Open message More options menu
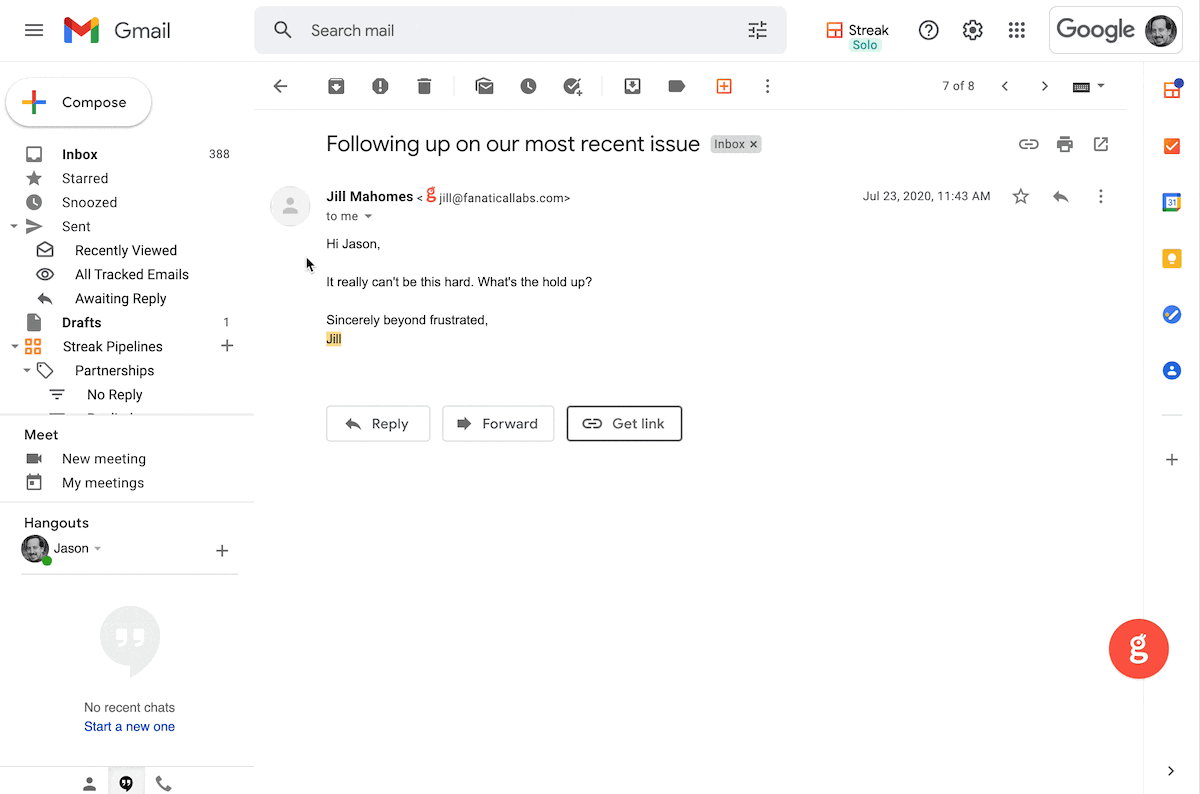 click(x=1101, y=196)
